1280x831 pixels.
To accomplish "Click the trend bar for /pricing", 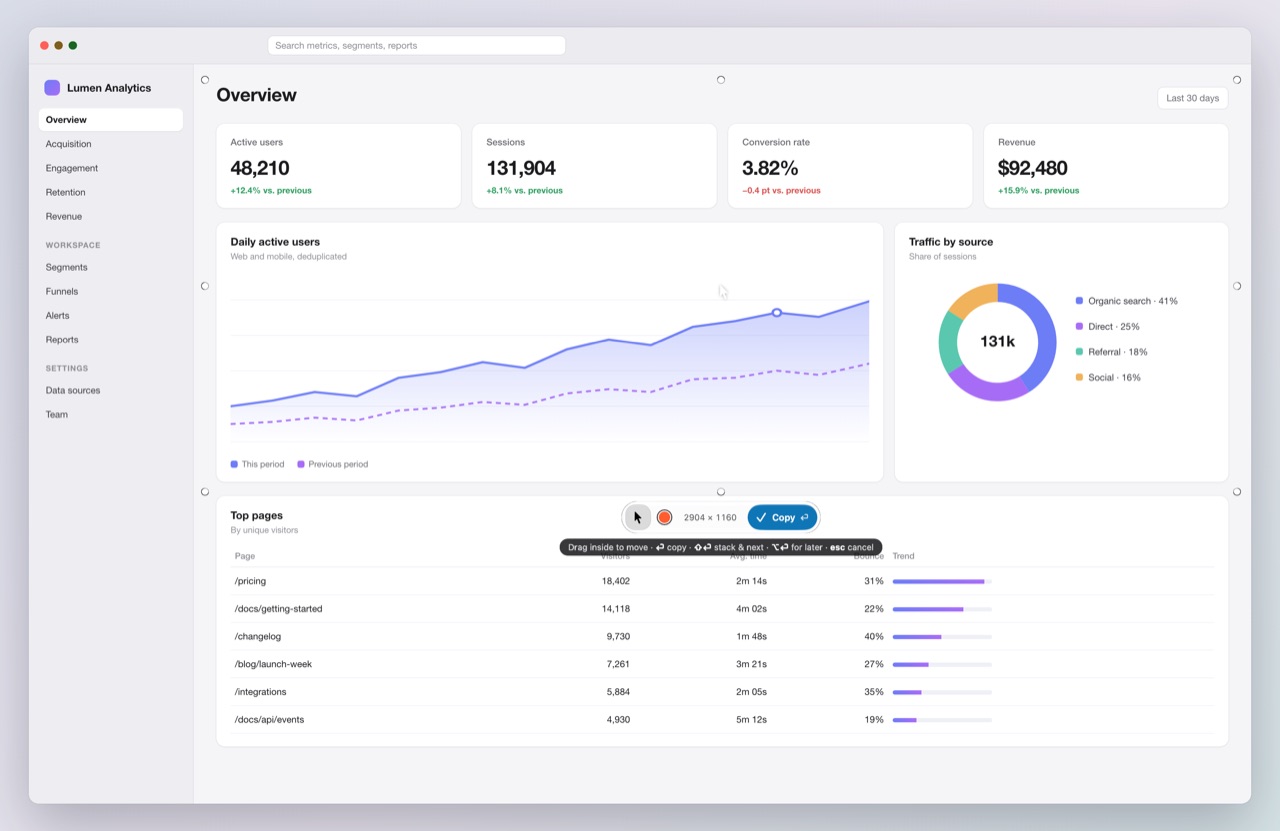I will [x=942, y=581].
